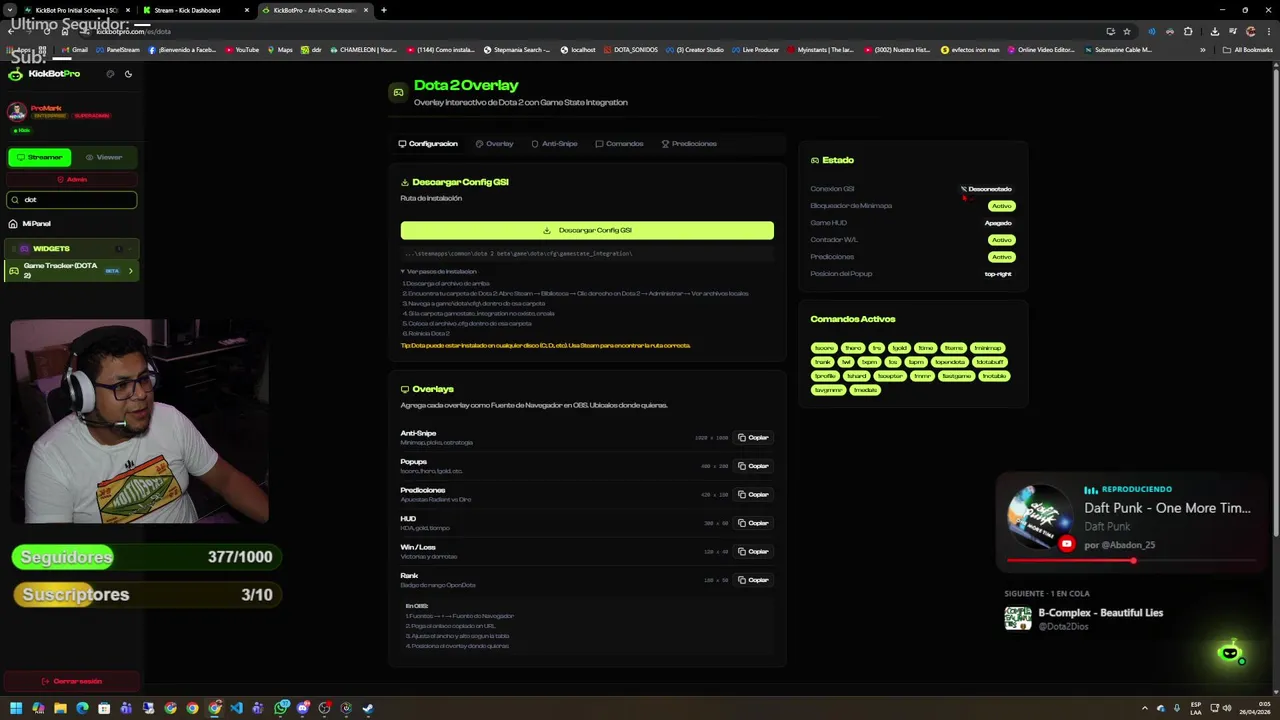Copy the Predicciones overlay link

click(753, 494)
